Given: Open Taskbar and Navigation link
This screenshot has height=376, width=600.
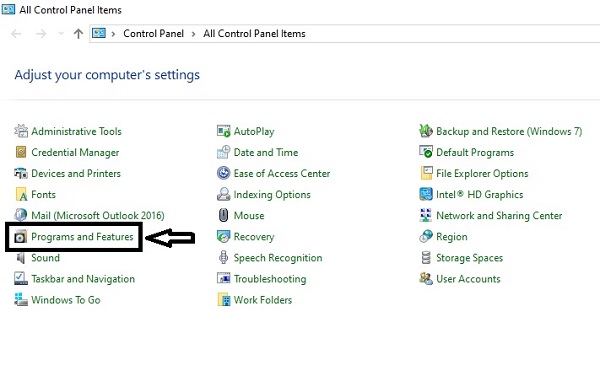Looking at the screenshot, I should [83, 279].
